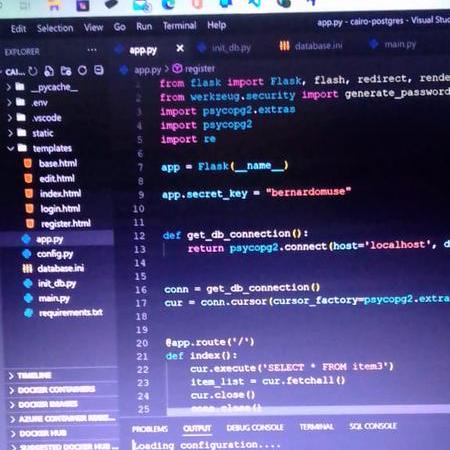
Task: Collapse all folders in Explorer
Action: [99, 70]
